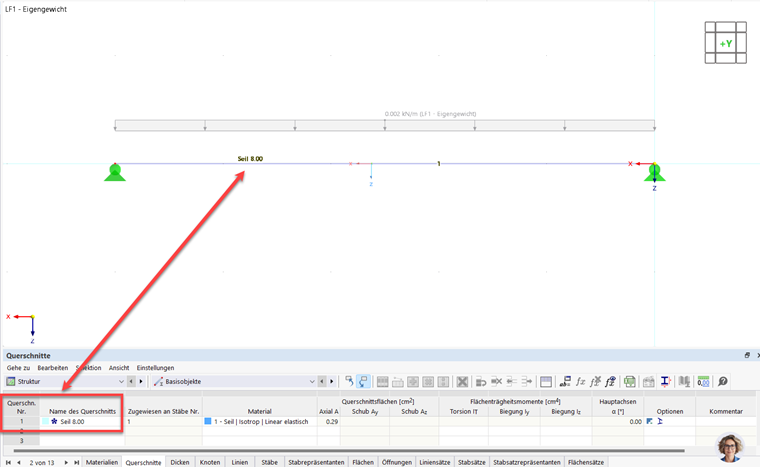The height and width of the screenshot is (467, 760).
Task: Switch to the Stabrepräsentanten tab
Action: pyautogui.click(x=316, y=462)
